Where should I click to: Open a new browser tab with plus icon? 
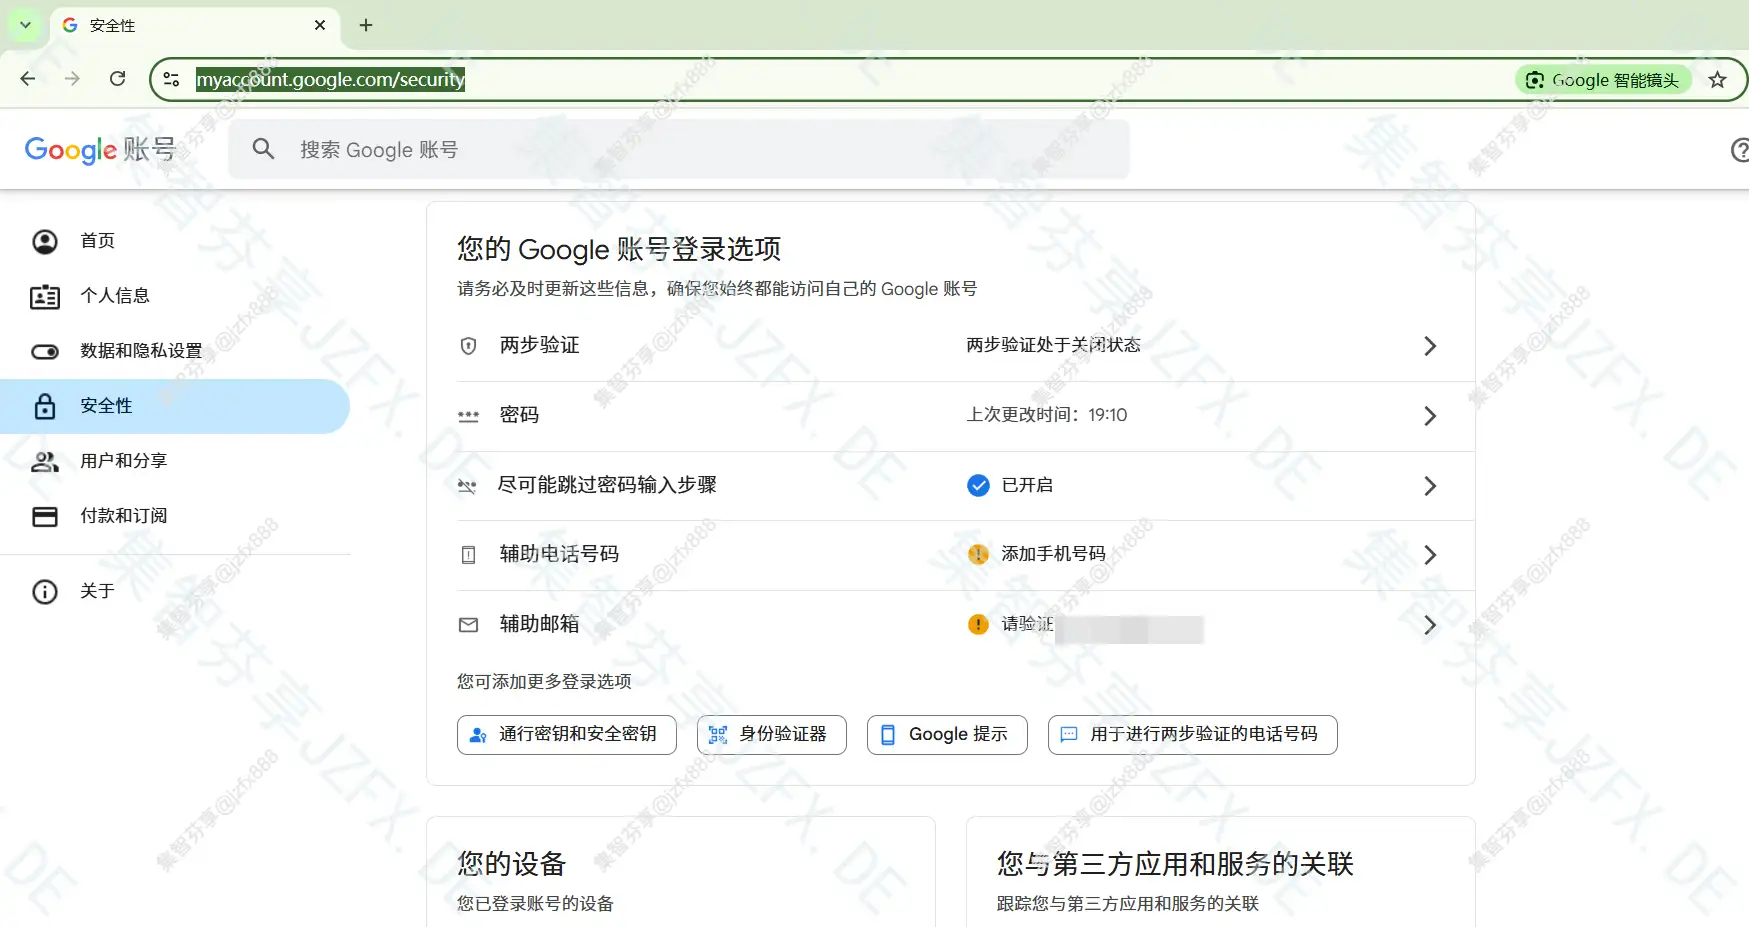click(366, 25)
